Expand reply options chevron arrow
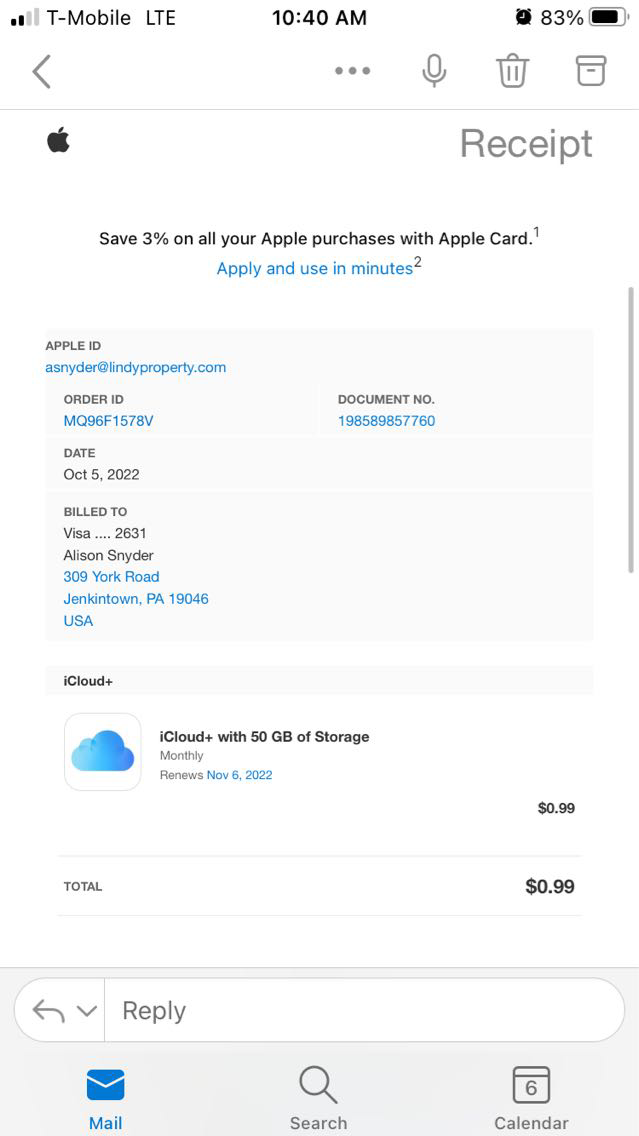The width and height of the screenshot is (639, 1136). [x=87, y=1011]
